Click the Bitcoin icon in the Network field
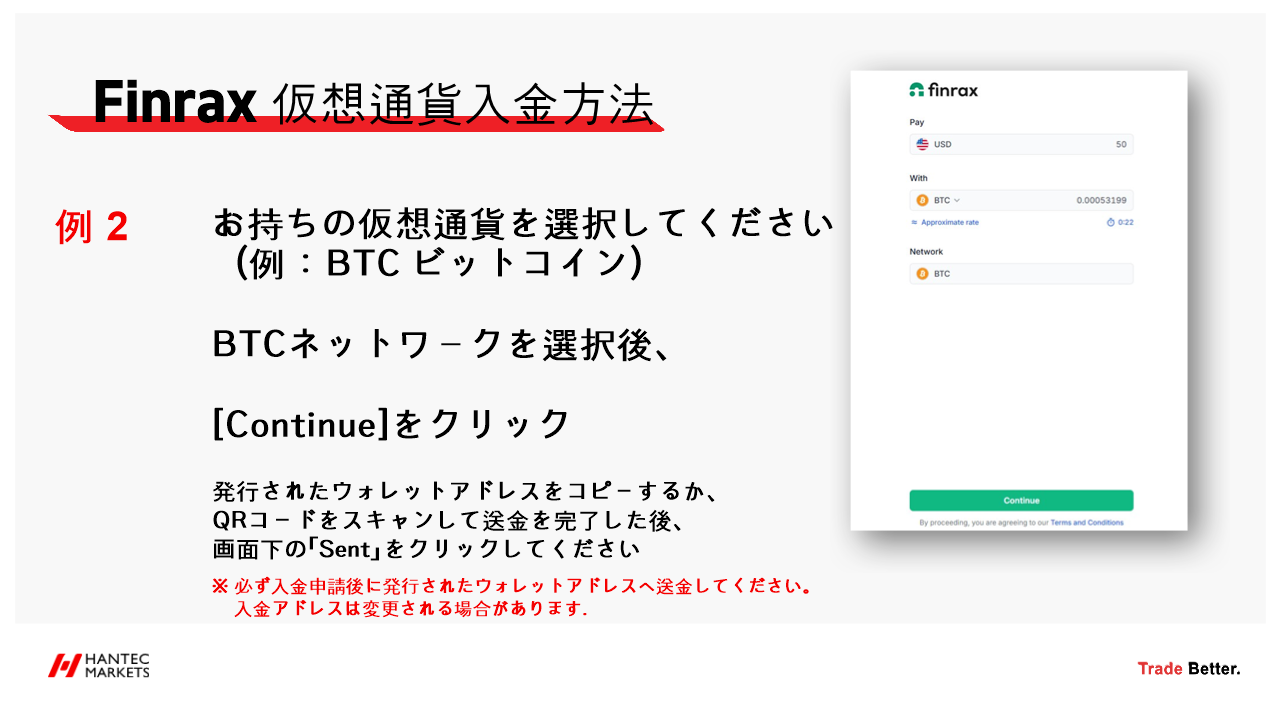The width and height of the screenshot is (1280, 720). point(922,273)
